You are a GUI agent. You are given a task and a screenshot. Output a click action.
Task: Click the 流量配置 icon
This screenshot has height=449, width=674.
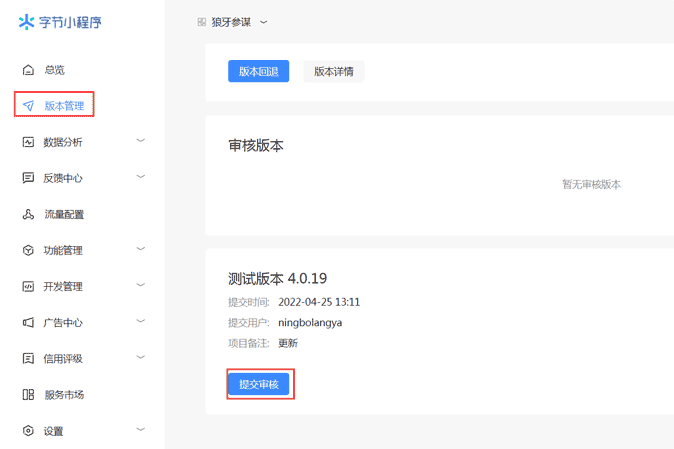(x=28, y=214)
